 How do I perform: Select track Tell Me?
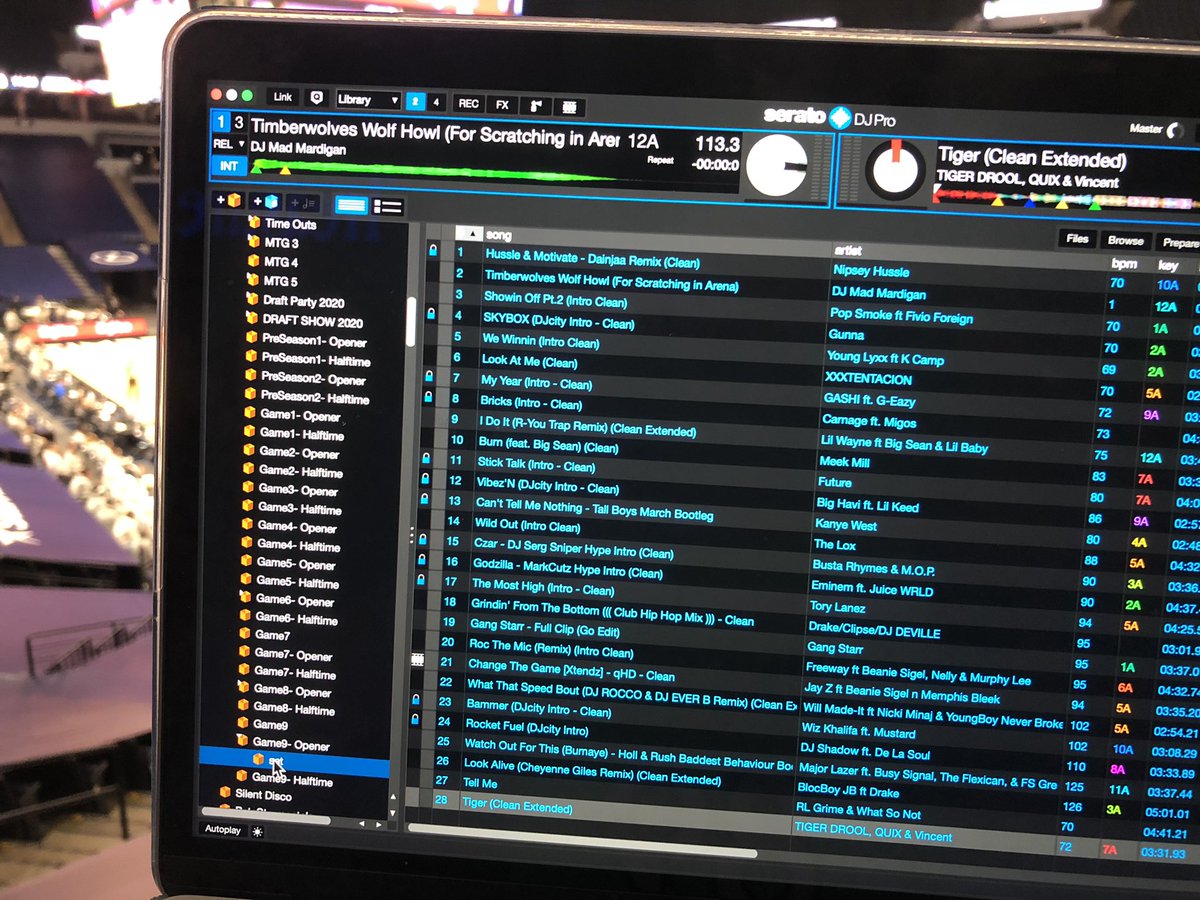(481, 783)
